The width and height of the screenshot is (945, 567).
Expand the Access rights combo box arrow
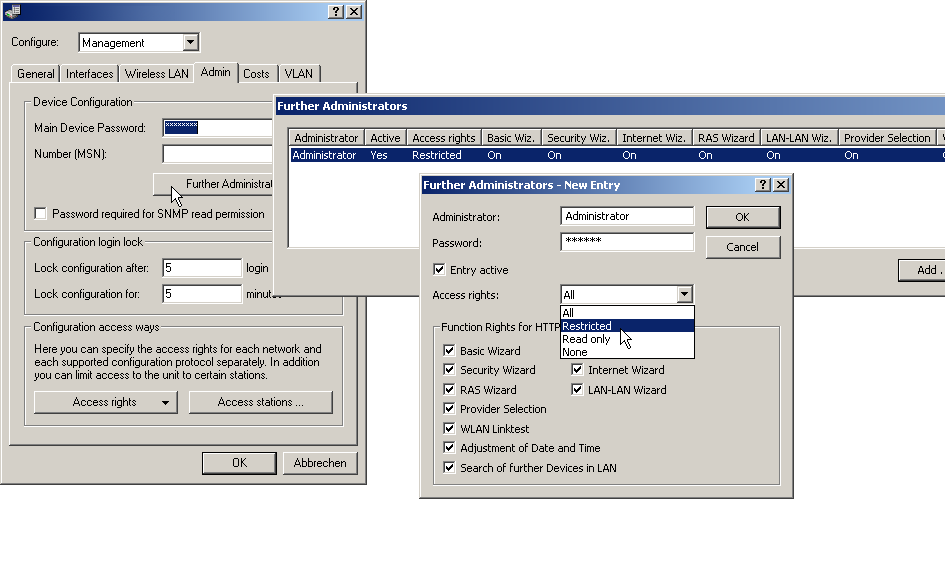click(x=684, y=295)
